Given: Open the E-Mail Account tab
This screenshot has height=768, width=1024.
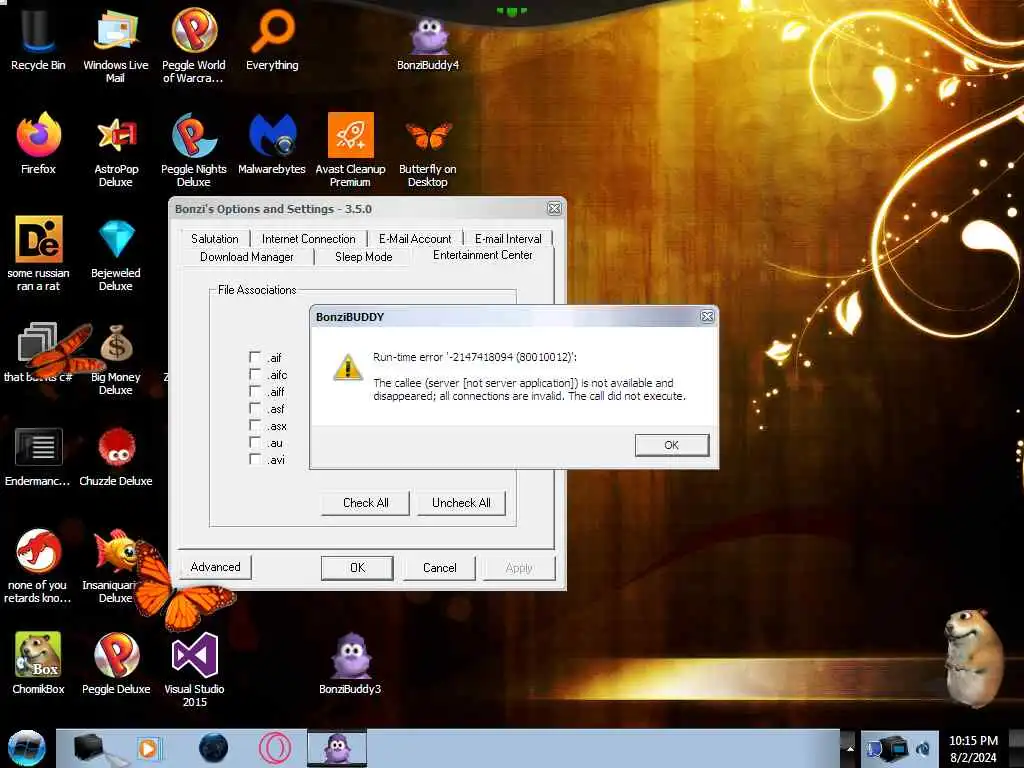Looking at the screenshot, I should click(x=415, y=239).
